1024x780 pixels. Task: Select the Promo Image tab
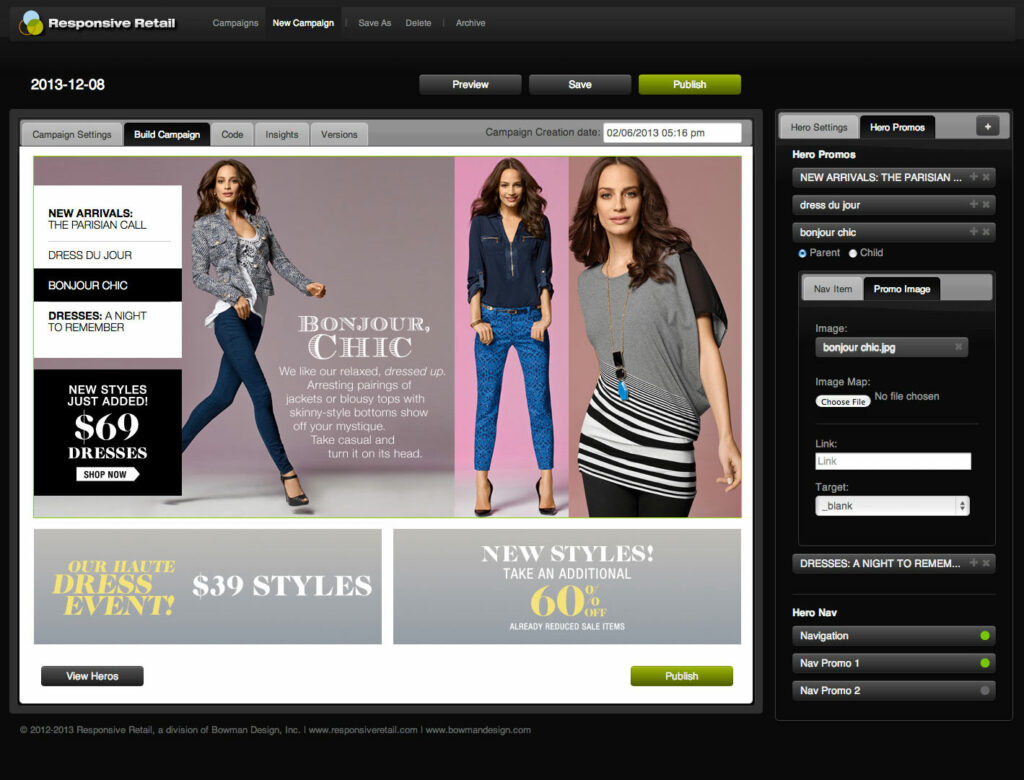902,289
